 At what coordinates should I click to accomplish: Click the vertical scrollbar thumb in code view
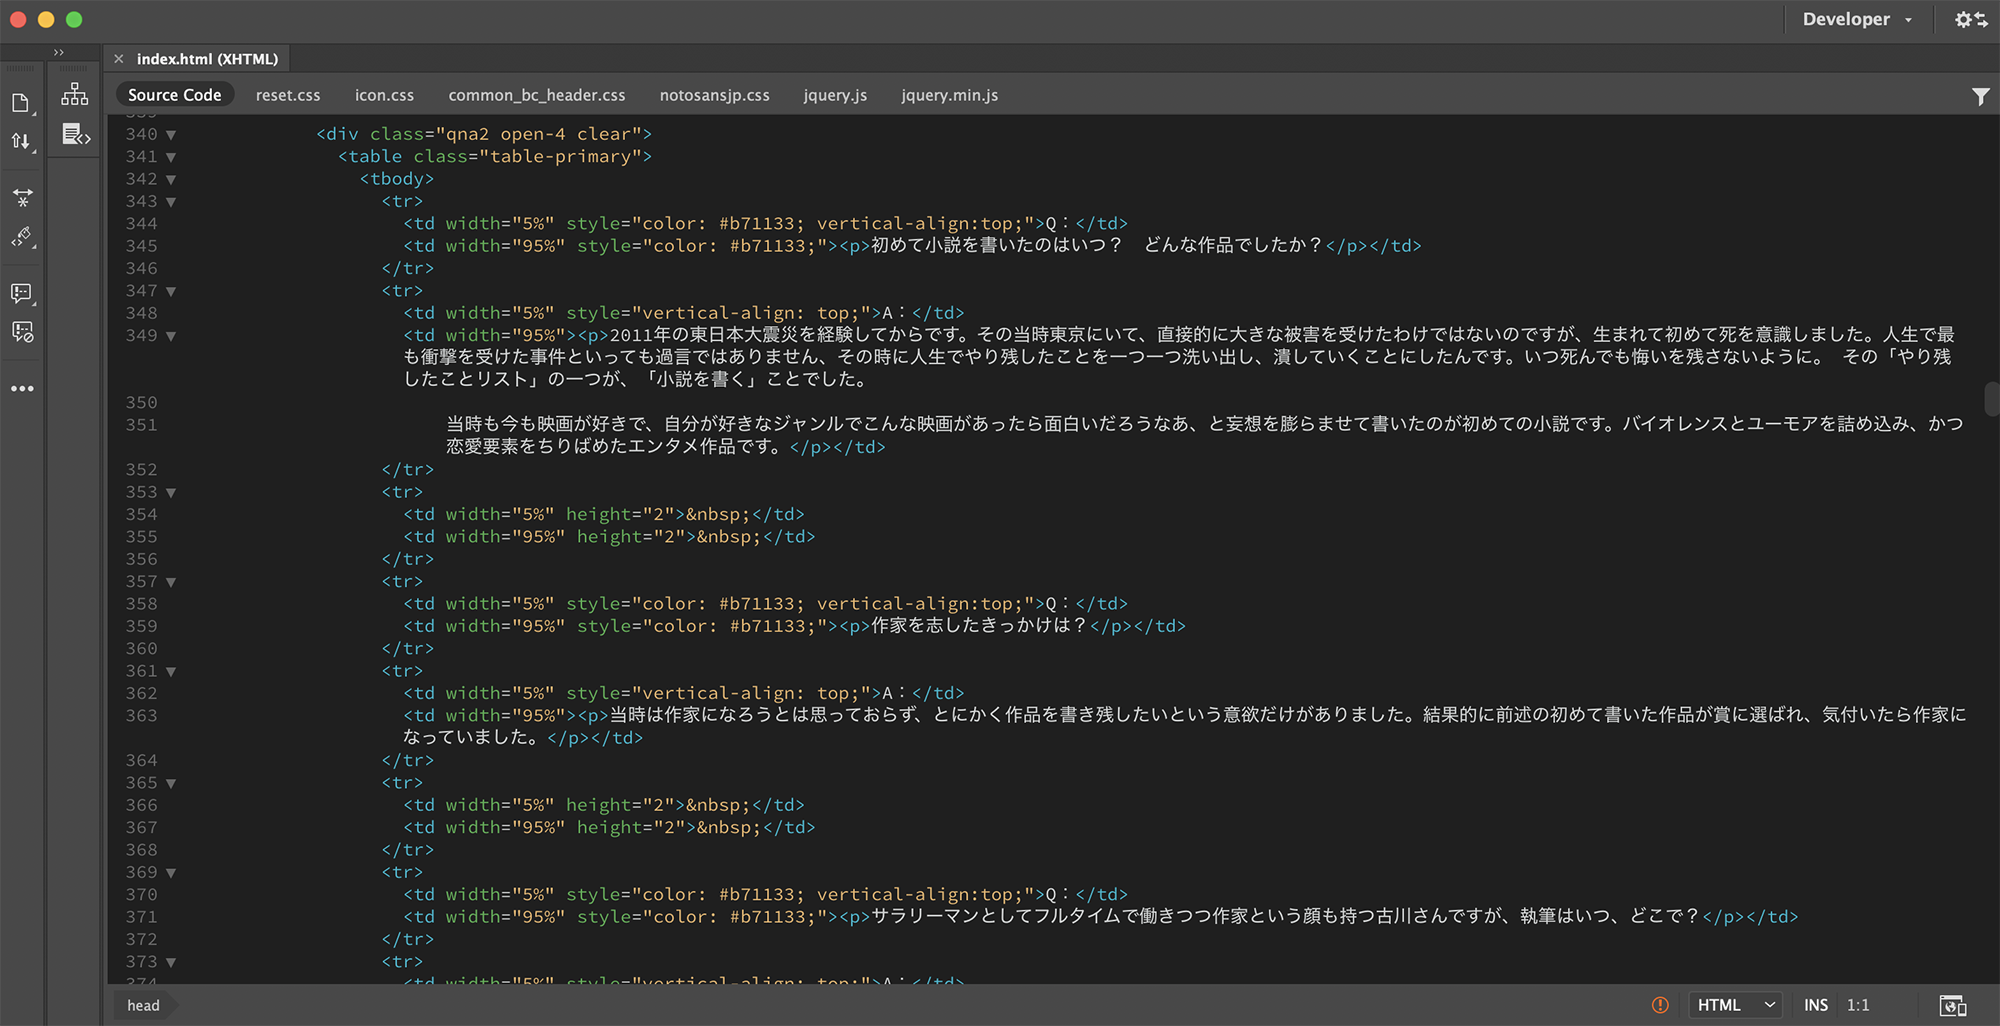[1991, 399]
